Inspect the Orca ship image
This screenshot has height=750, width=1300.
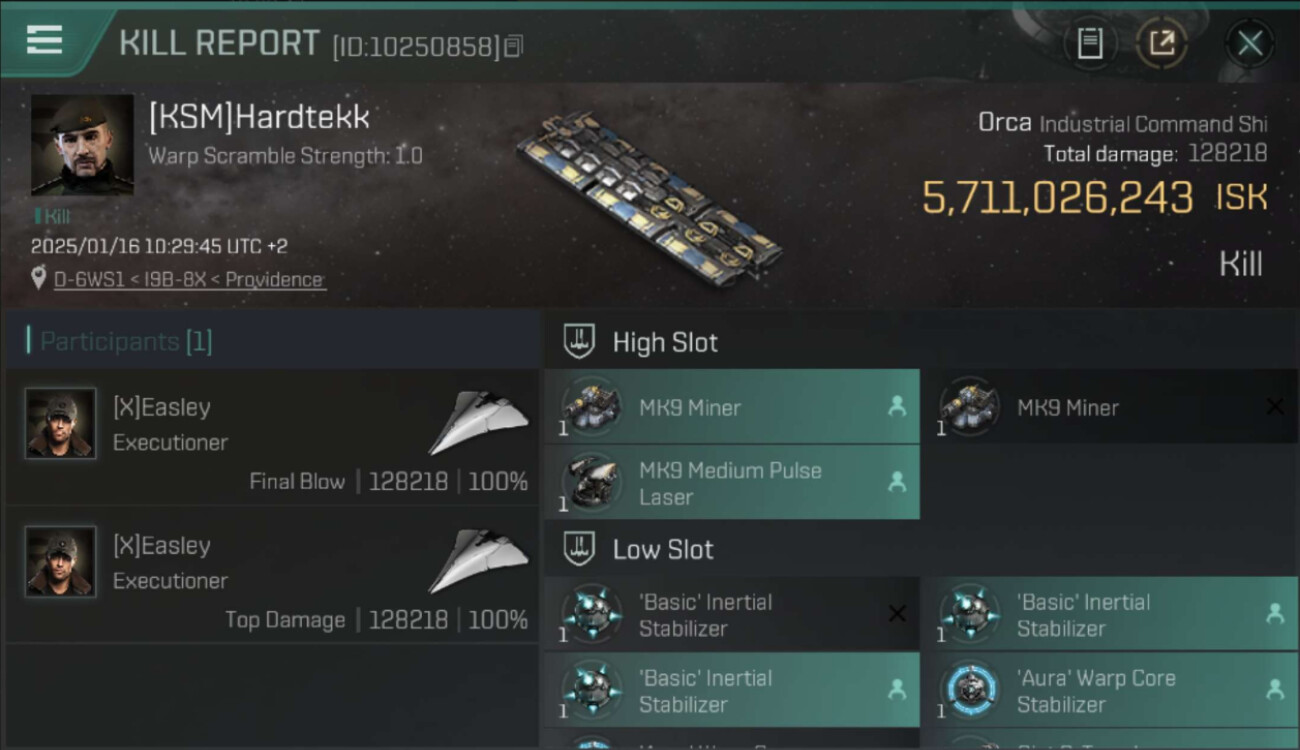[647, 195]
